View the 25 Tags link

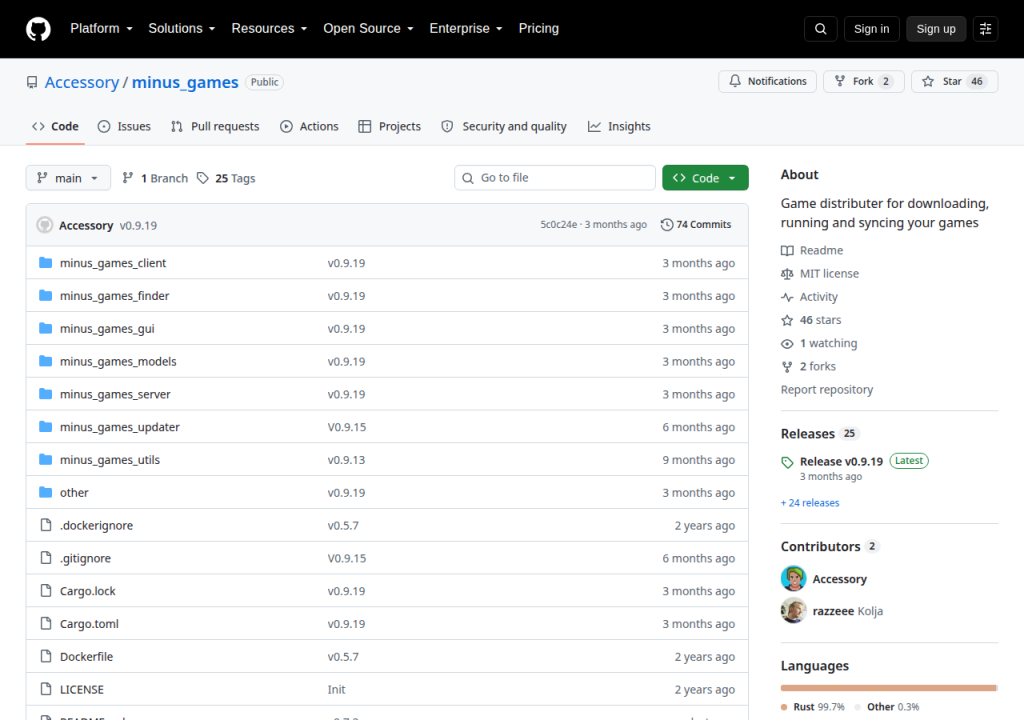(x=226, y=178)
